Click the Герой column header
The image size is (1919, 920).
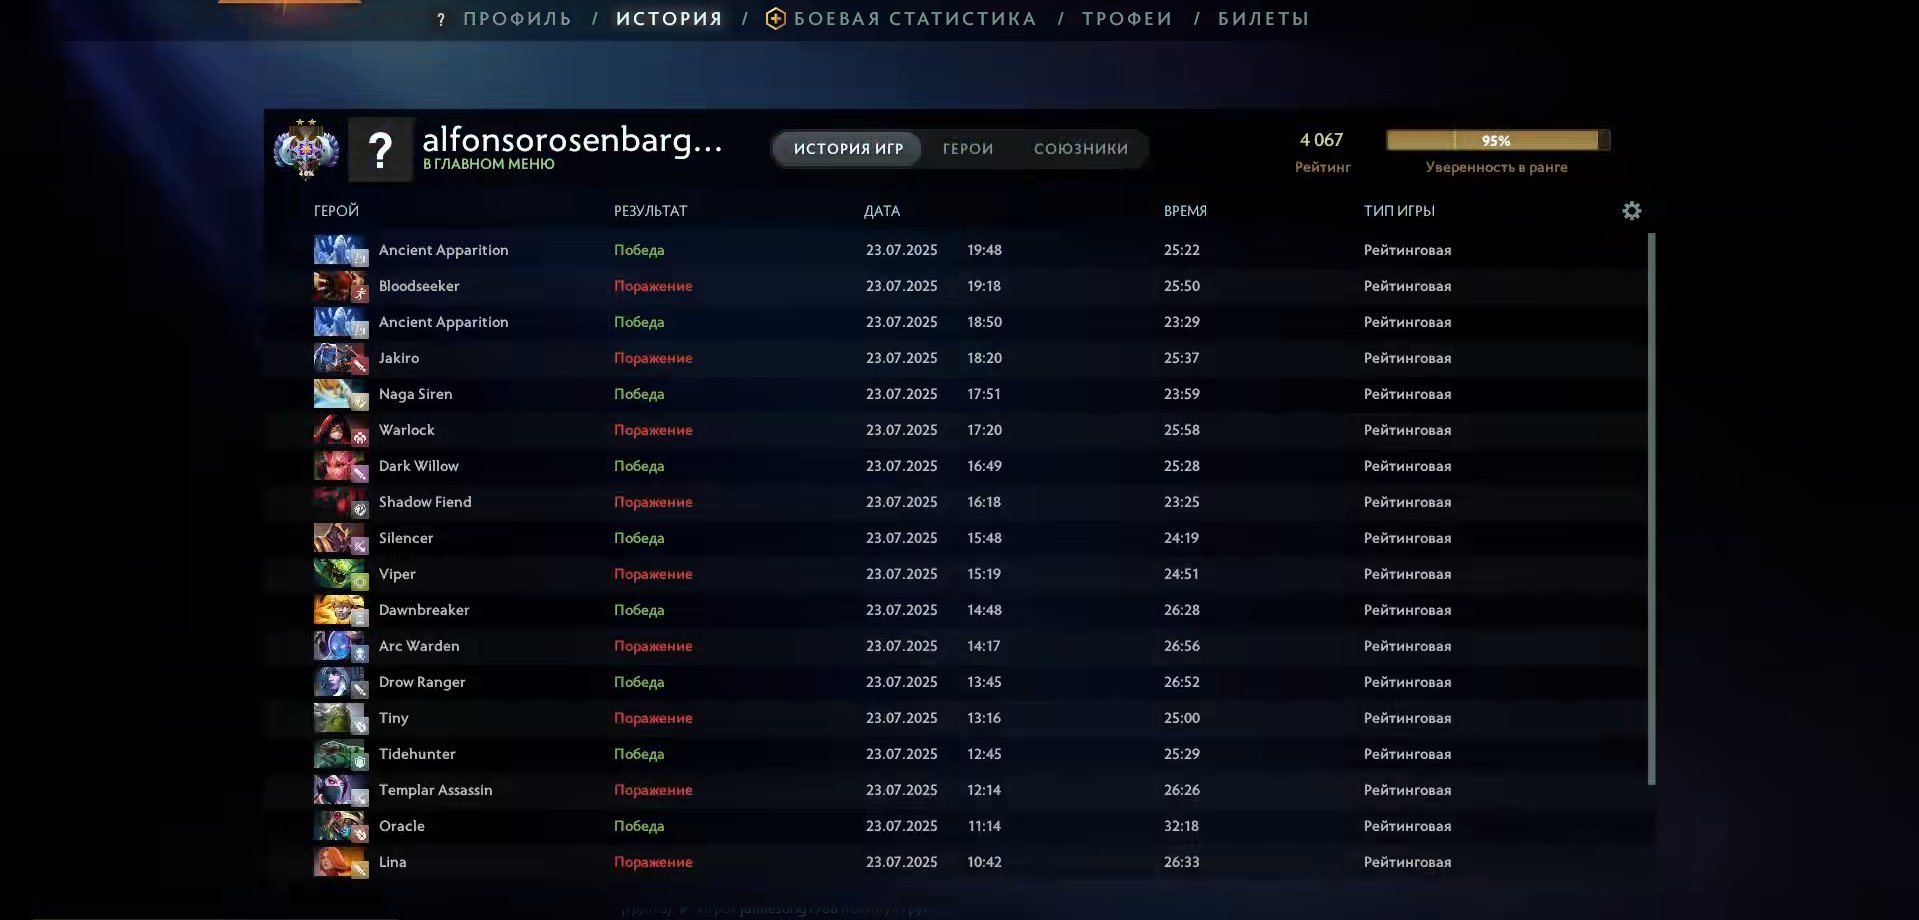336,211
